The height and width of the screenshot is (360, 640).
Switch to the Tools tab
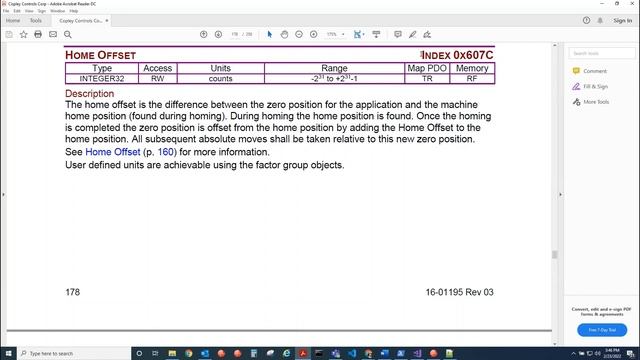tap(36, 20)
